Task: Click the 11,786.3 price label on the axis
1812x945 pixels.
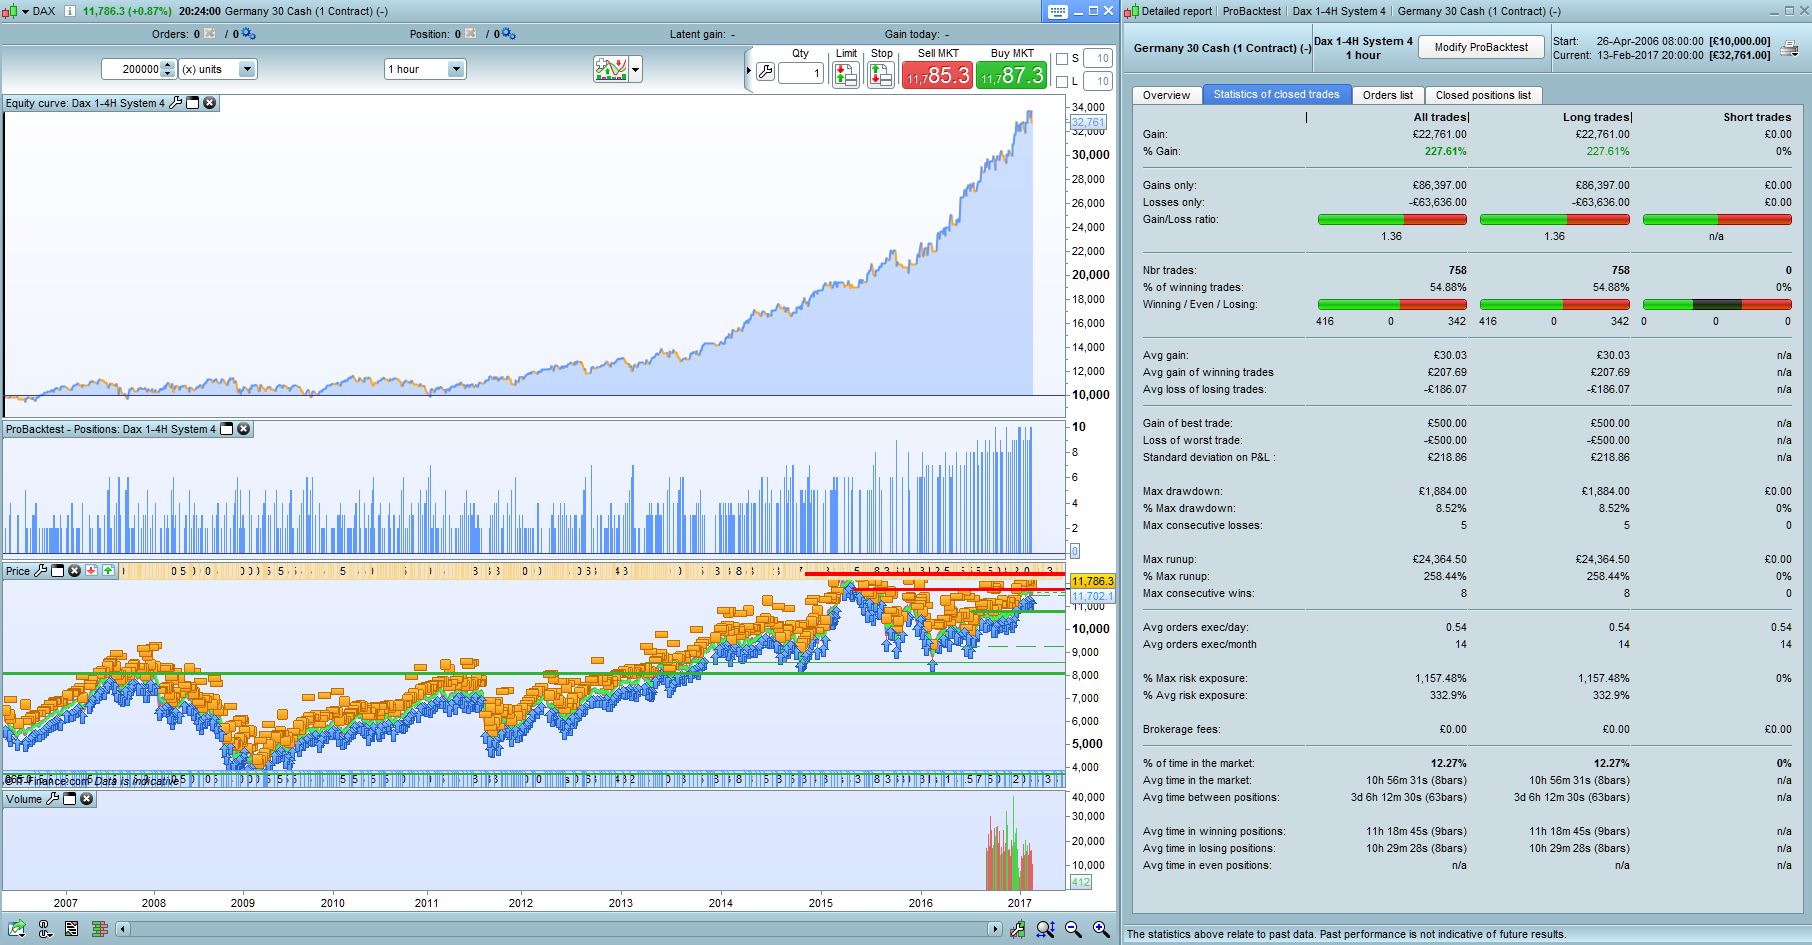Action: 1092,581
